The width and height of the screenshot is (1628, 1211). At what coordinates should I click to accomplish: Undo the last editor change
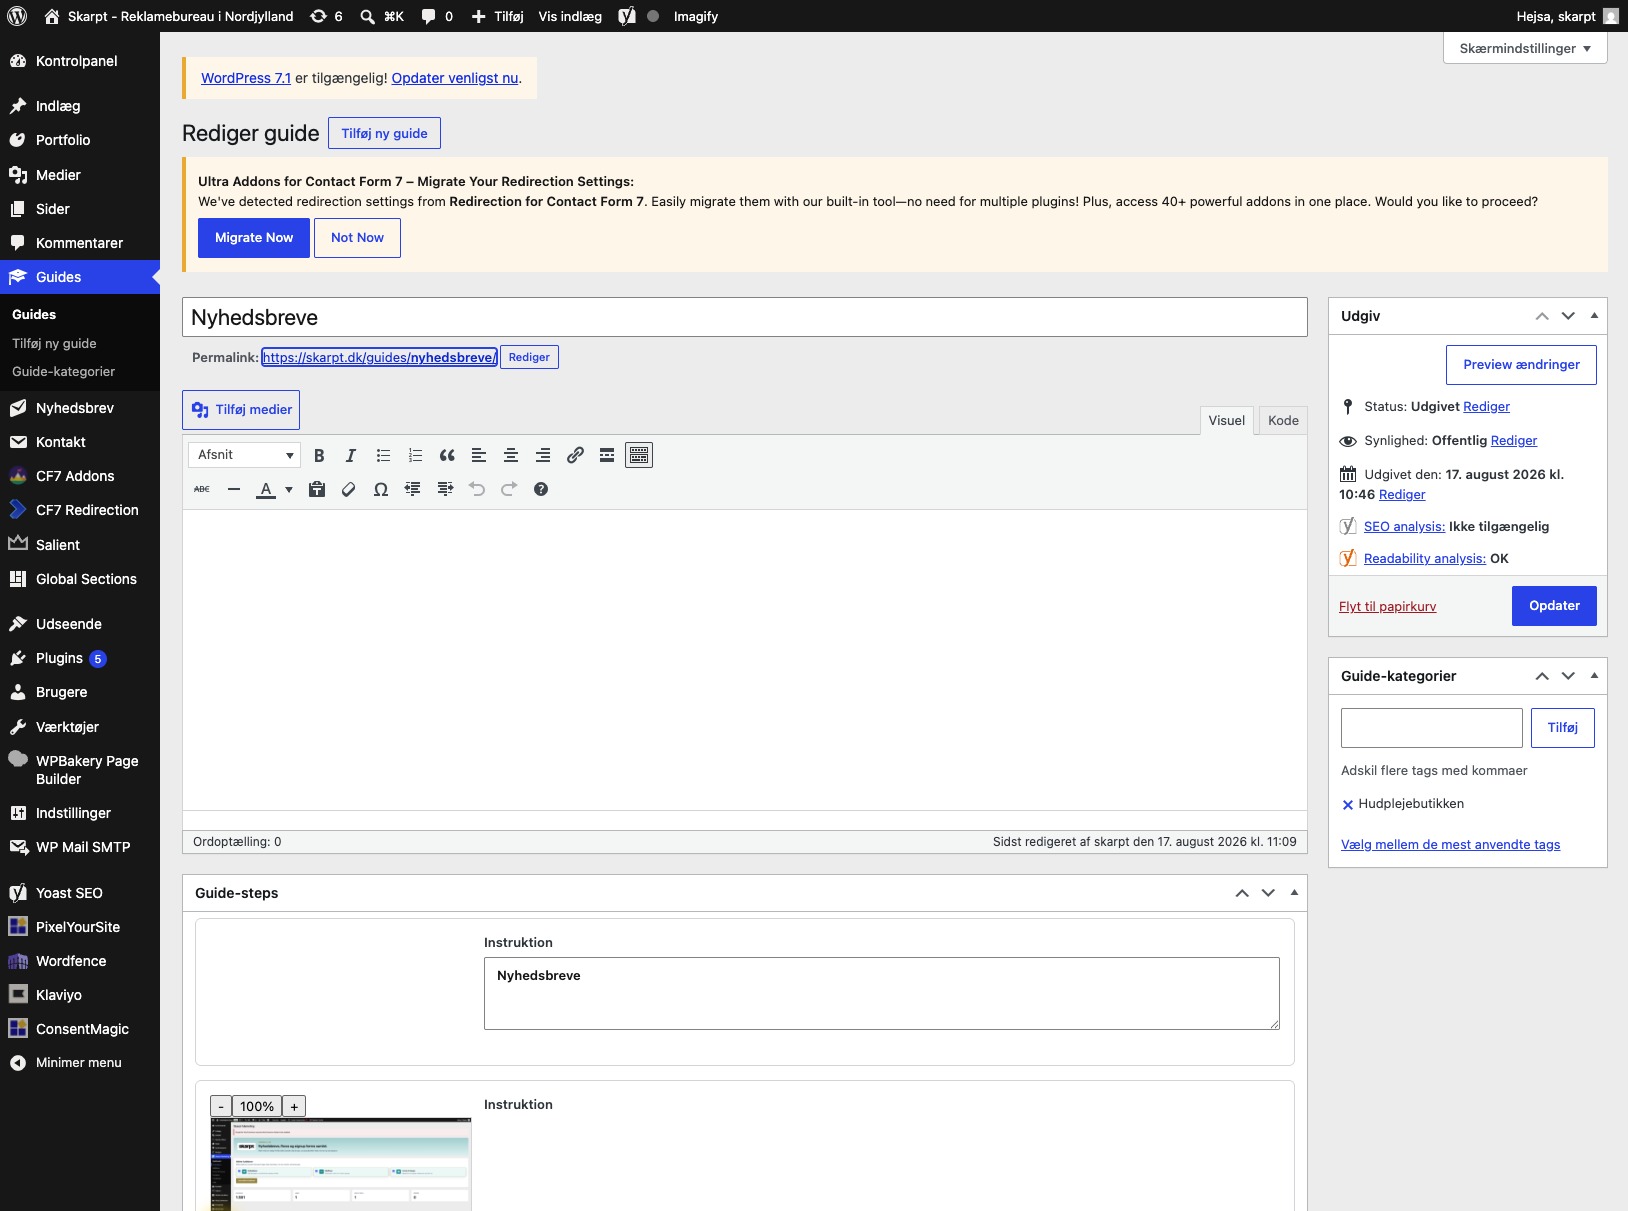click(x=477, y=489)
